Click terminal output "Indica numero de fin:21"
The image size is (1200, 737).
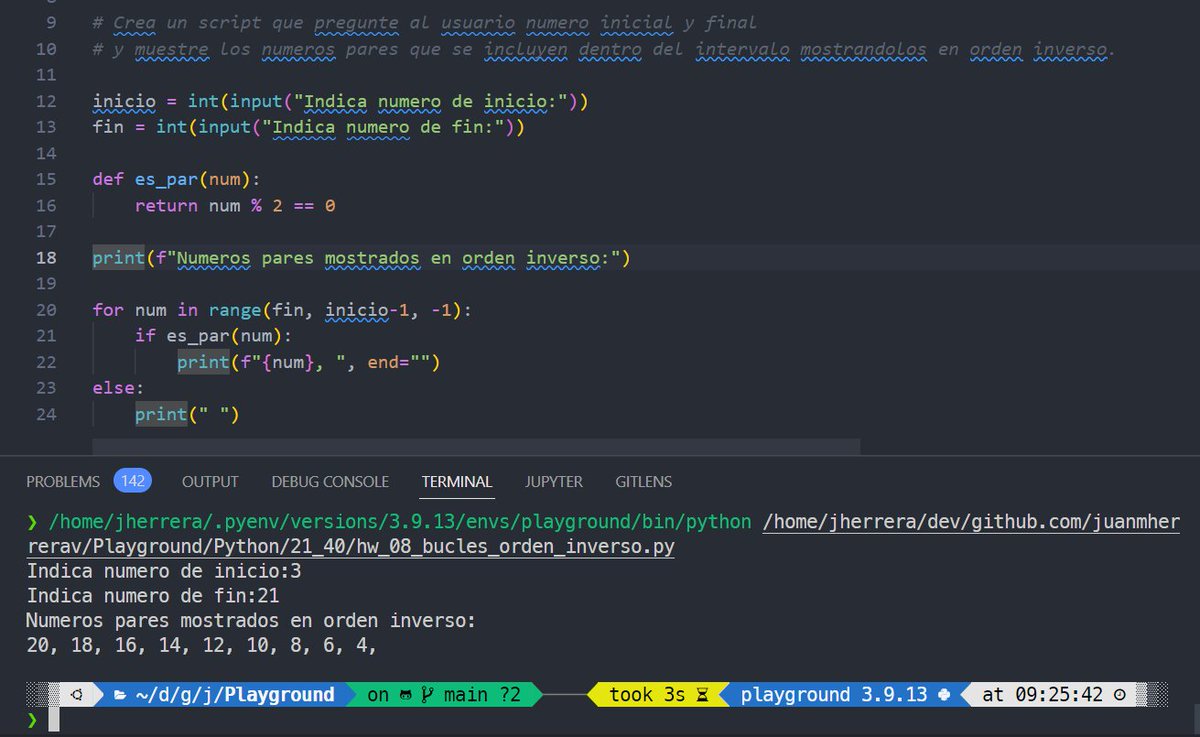point(153,597)
